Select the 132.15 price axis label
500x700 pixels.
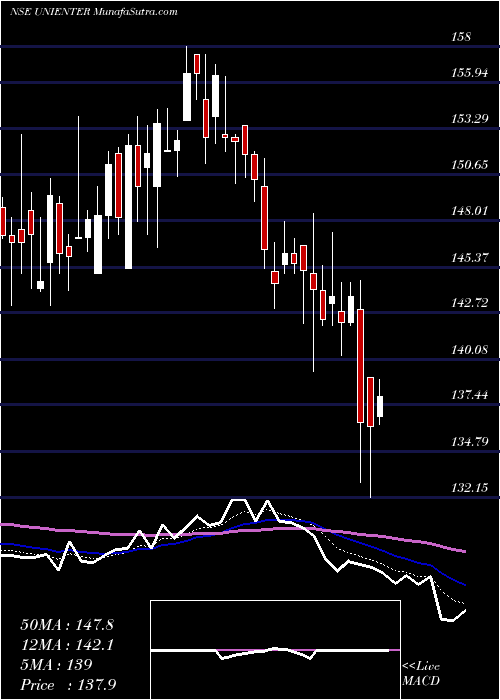[x=469, y=488]
